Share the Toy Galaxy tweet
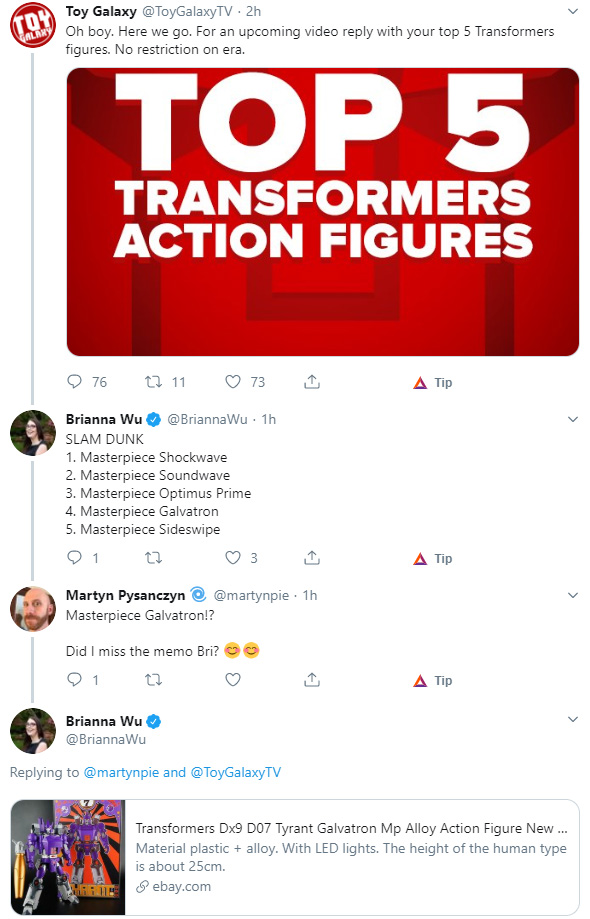The image size is (590, 919). pos(312,382)
